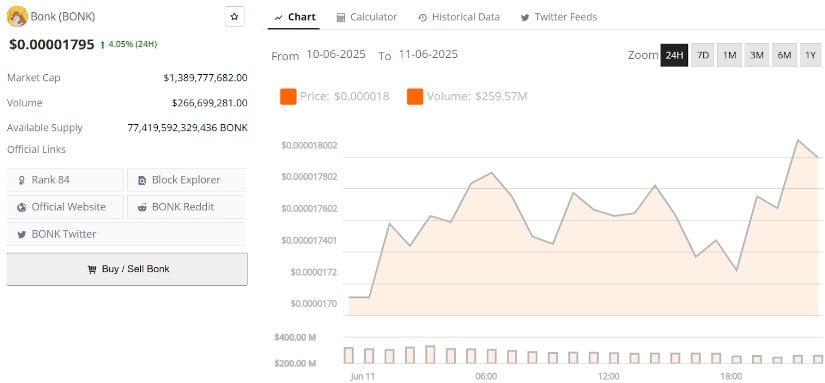This screenshot has height=383, width=825.
Task: Toggle the Volume series orange legend swatch
Action: click(x=415, y=97)
